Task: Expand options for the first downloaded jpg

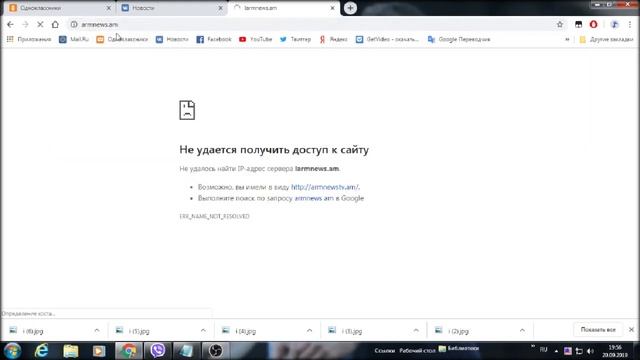Action: [97, 331]
